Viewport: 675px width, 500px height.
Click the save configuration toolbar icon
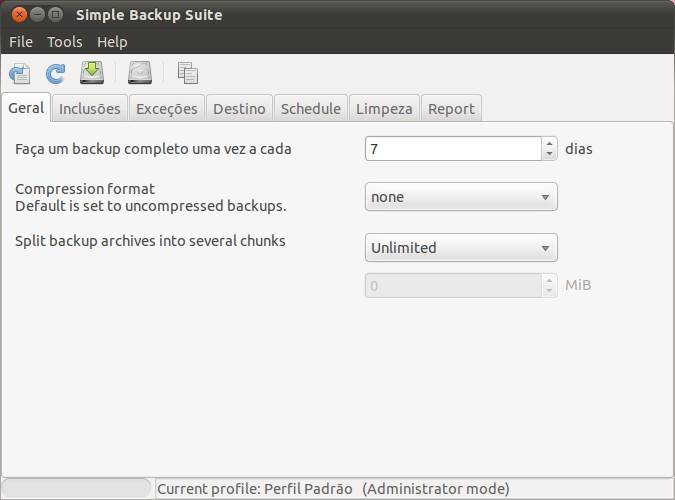tap(20, 74)
